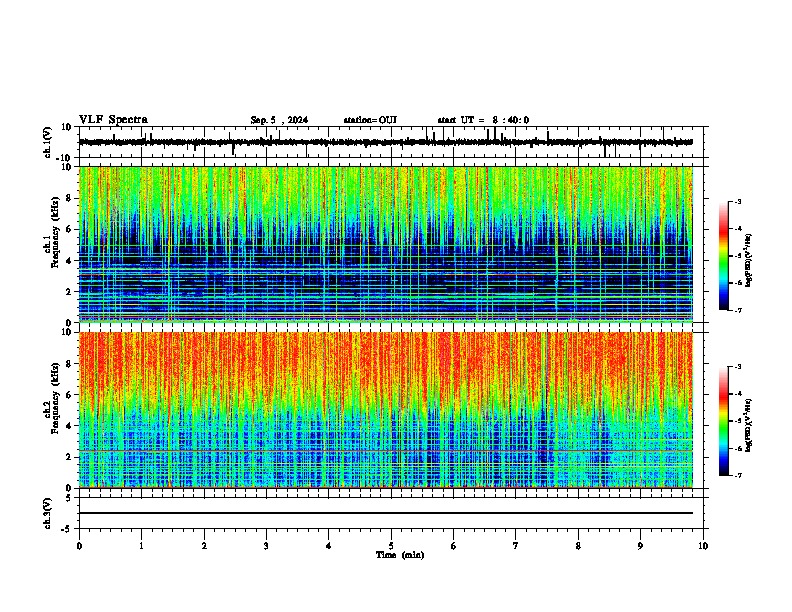Viewport: 792px width, 612px height.
Task: Click time axis tick label "0"
Action: pyautogui.click(x=79, y=546)
